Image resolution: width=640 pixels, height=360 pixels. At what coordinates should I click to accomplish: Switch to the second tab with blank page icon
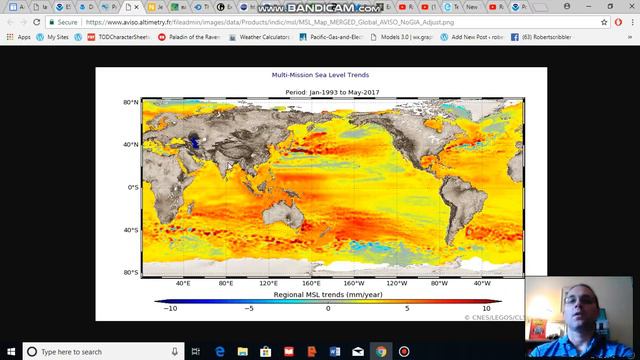40,7
